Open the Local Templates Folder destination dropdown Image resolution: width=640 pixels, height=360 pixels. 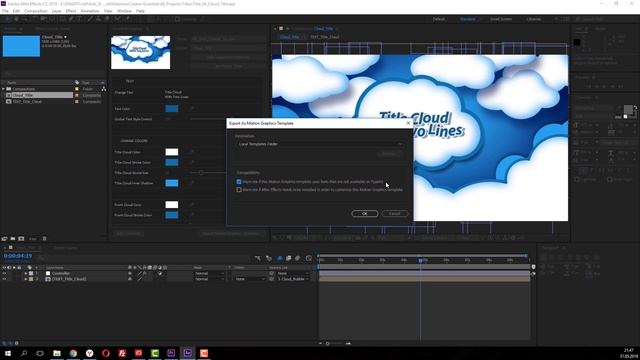320,144
